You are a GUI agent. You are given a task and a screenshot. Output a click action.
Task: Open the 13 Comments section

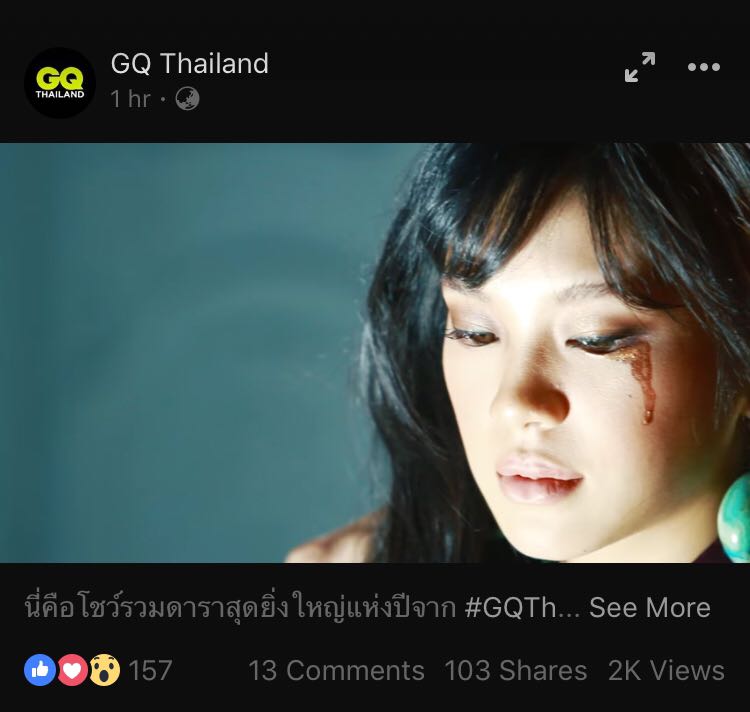336,670
